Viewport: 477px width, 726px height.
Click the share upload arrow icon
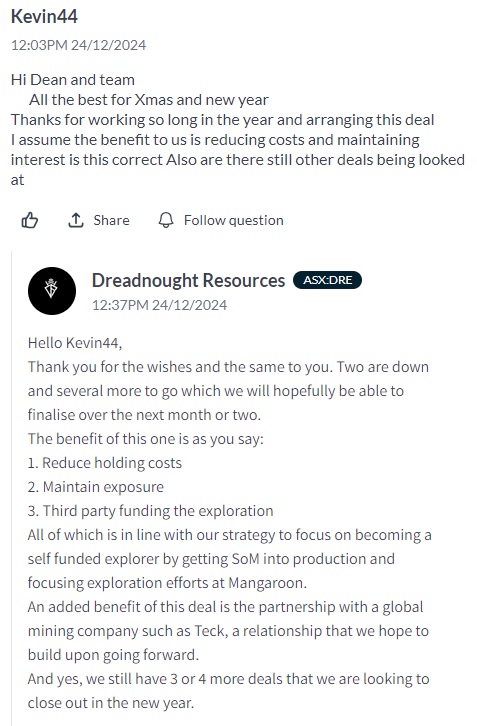pos(76,220)
